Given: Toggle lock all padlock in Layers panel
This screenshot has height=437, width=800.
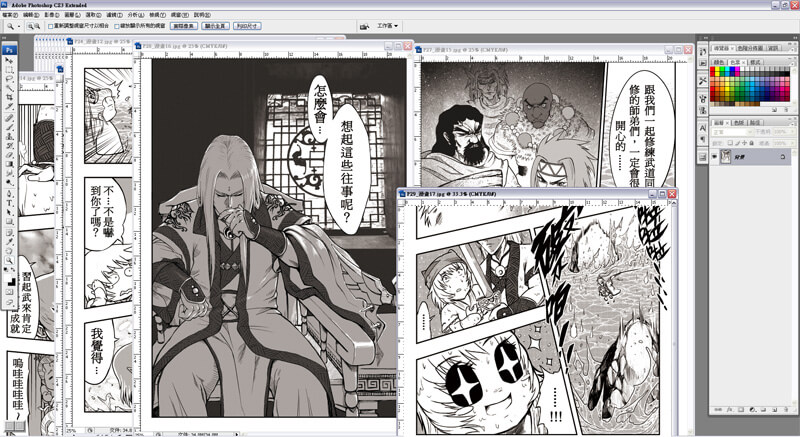Looking at the screenshot, I should pos(751,143).
